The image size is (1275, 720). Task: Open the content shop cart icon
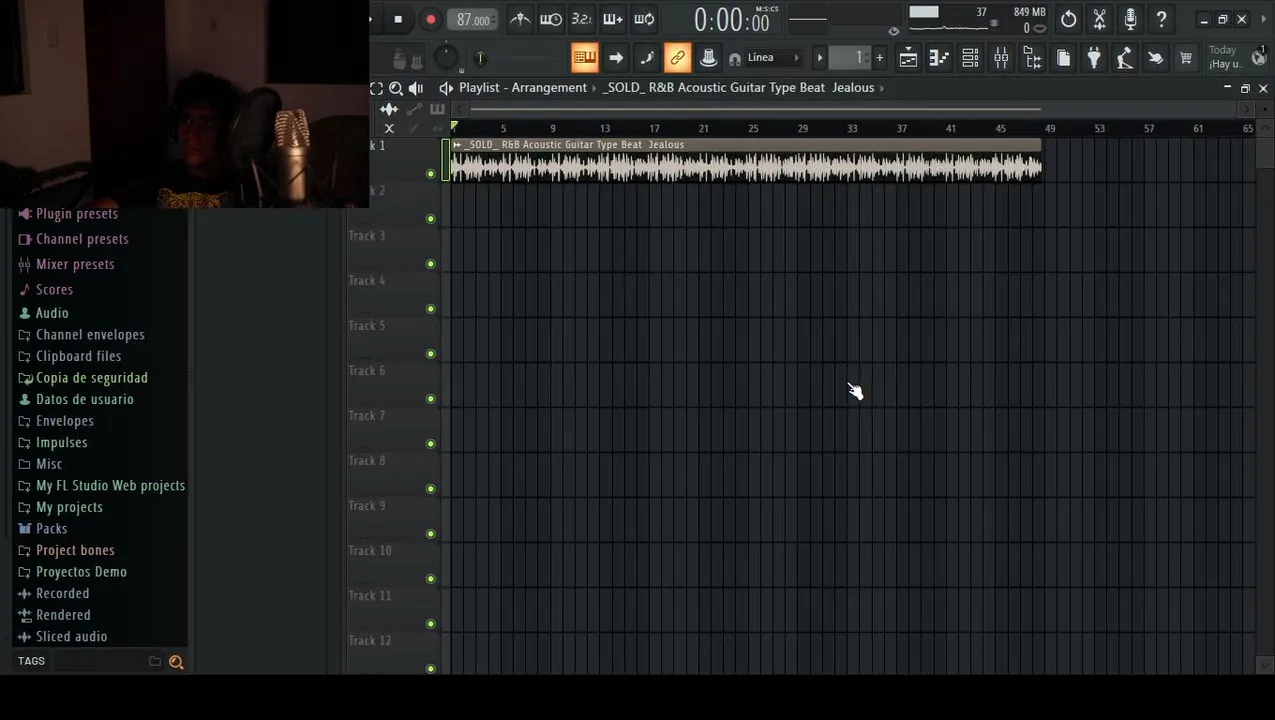pos(1186,59)
